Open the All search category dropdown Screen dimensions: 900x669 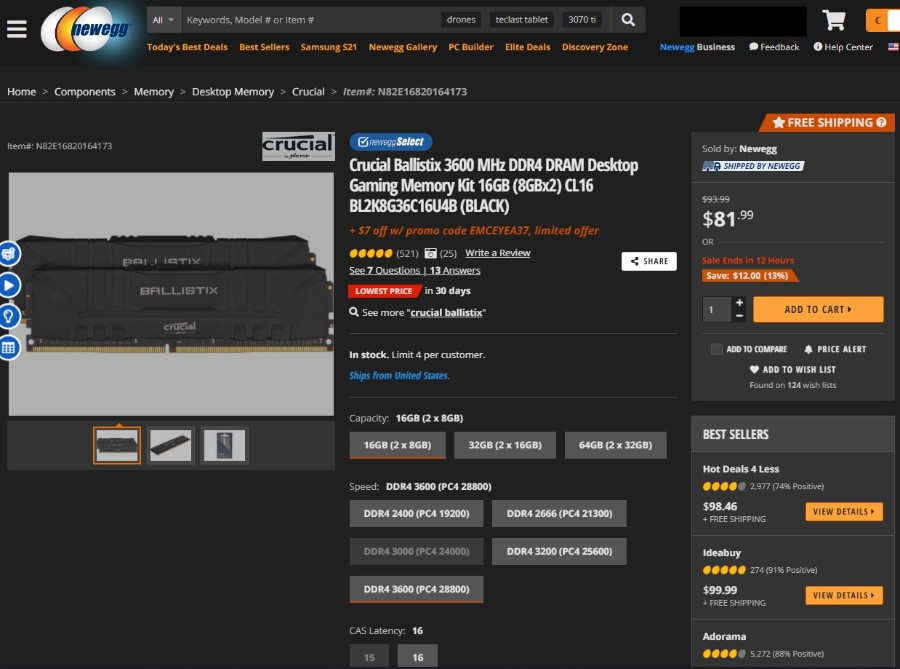[164, 20]
